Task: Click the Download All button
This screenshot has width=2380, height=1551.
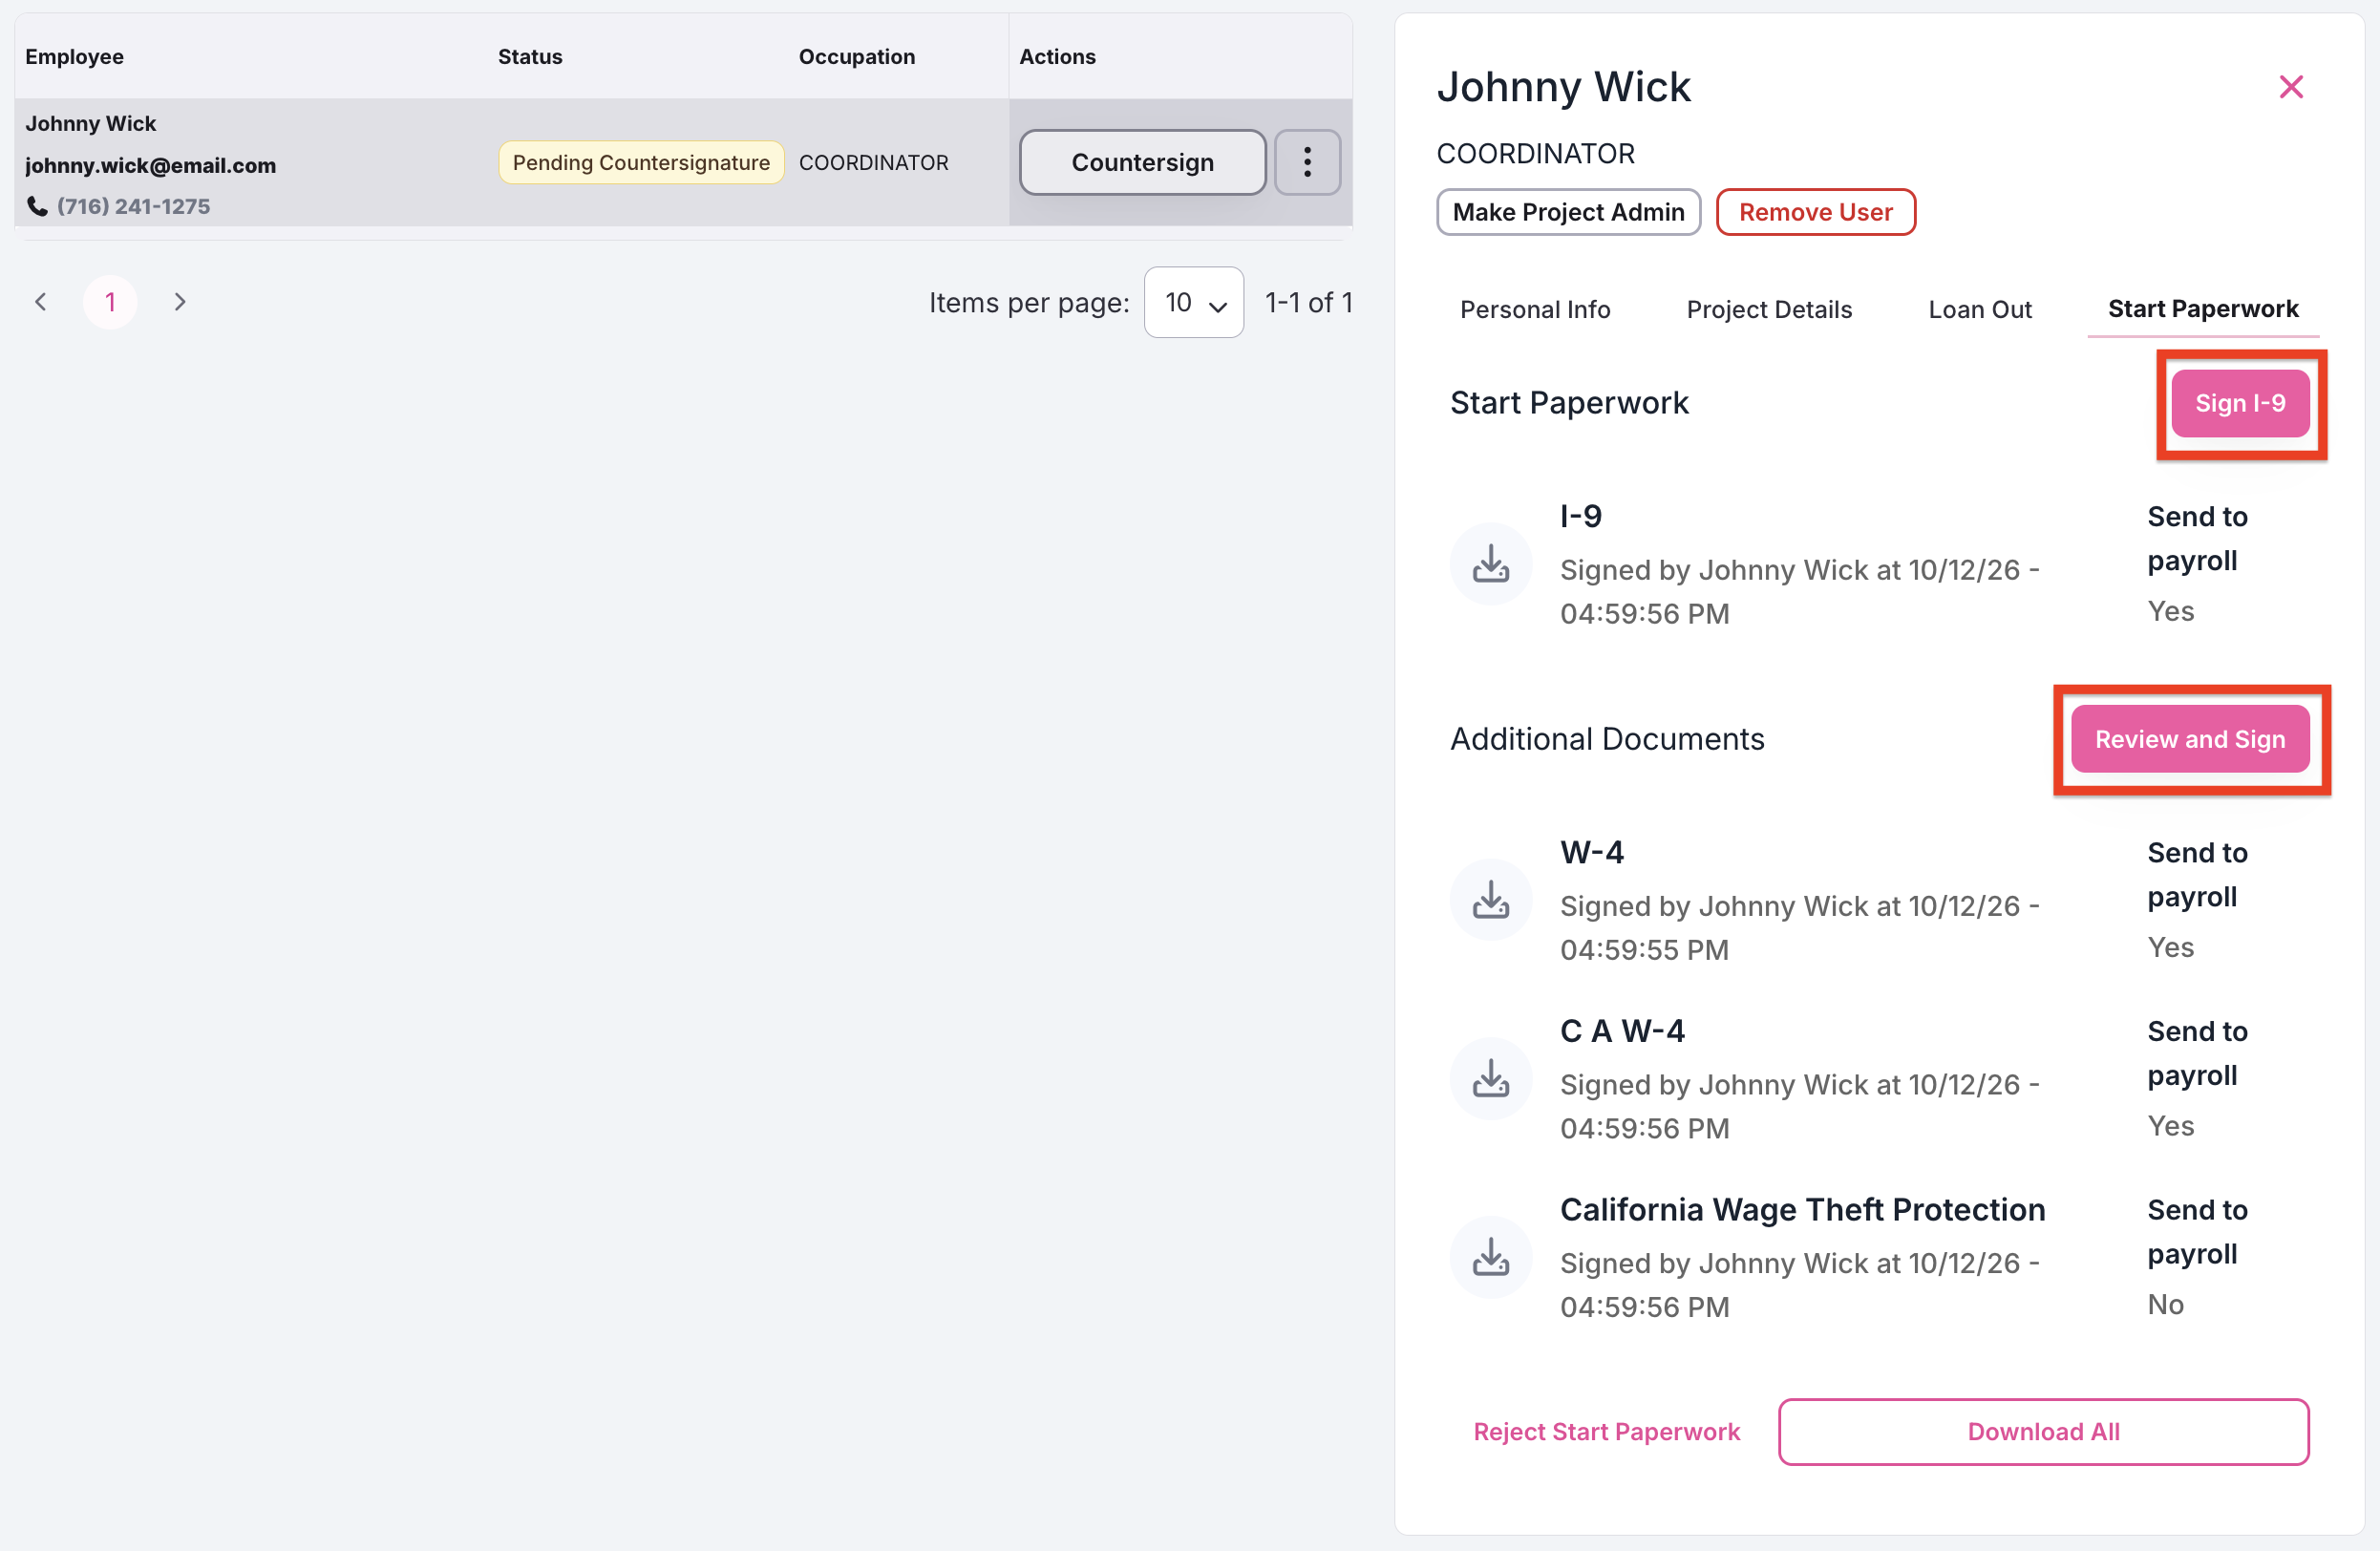Action: pyautogui.click(x=2043, y=1432)
